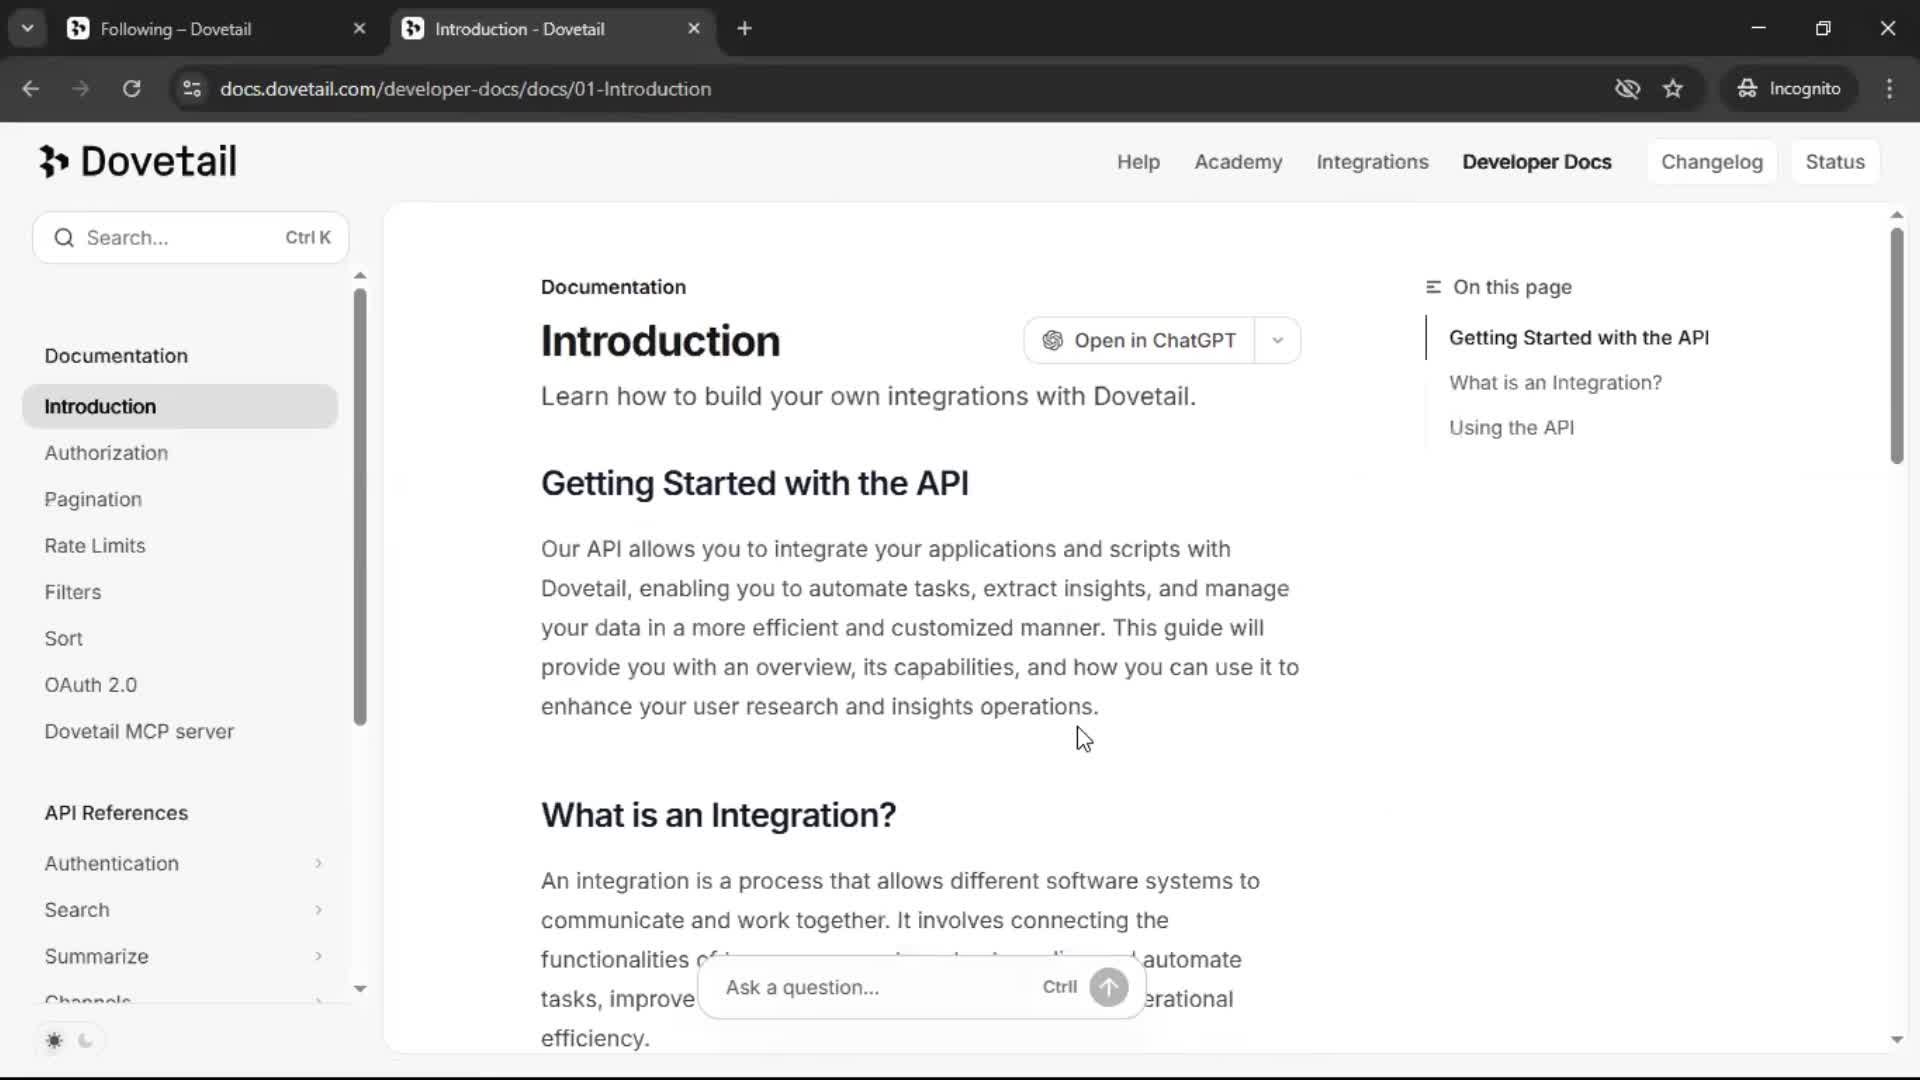Focus the Ask a question input field
Viewport: 1920px width, 1080px height.
pyautogui.click(x=870, y=987)
